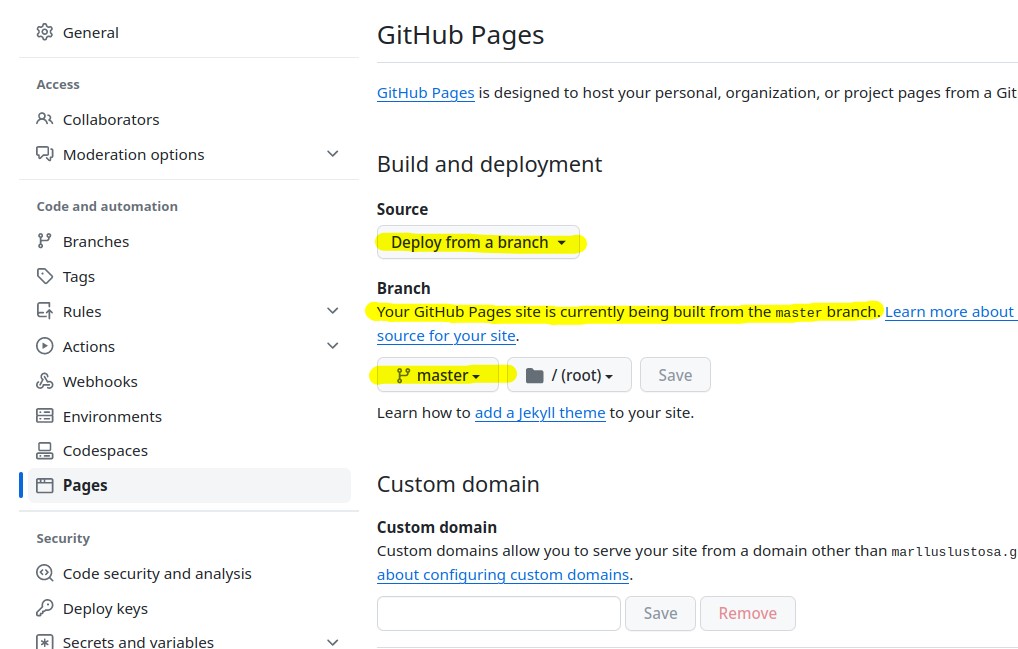Viewport: 1018px width, 649px height.
Task: Expand the Rules sidebar section
Action: coord(332,311)
